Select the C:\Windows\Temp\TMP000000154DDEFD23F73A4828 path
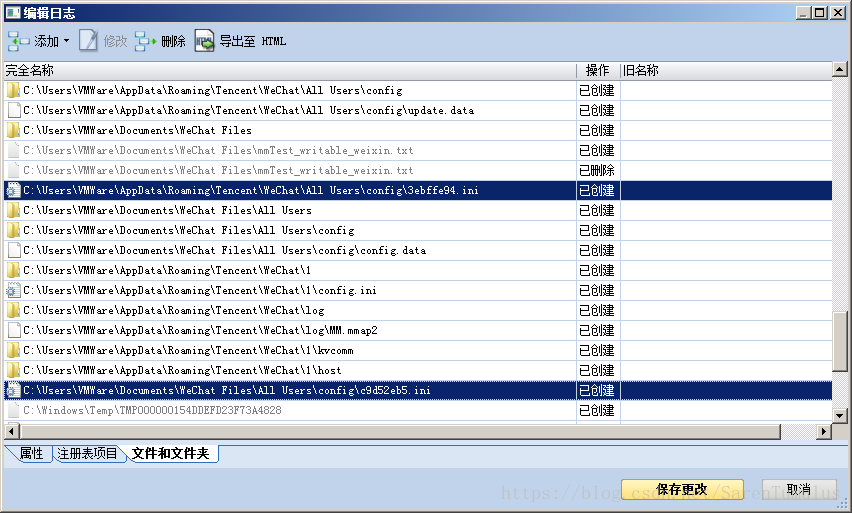The height and width of the screenshot is (513, 852). point(152,410)
